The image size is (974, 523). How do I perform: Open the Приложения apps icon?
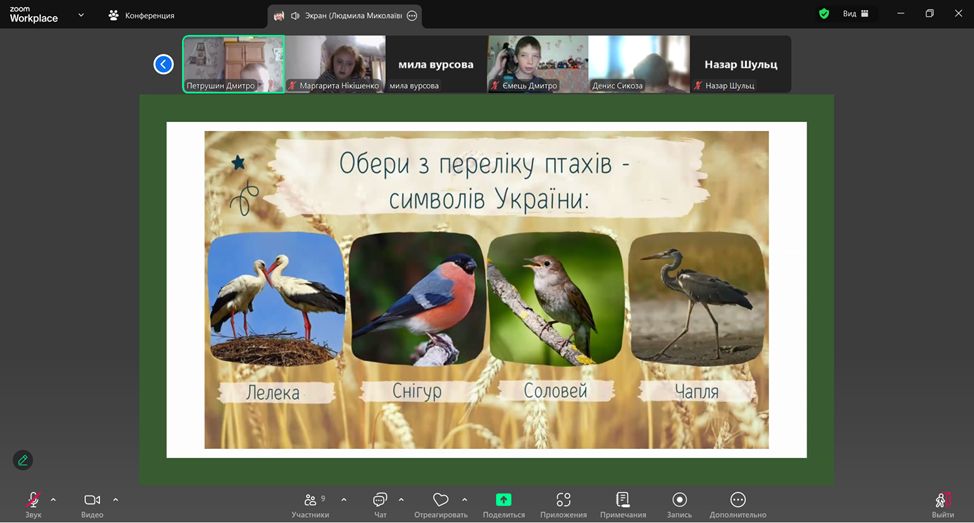click(x=563, y=500)
